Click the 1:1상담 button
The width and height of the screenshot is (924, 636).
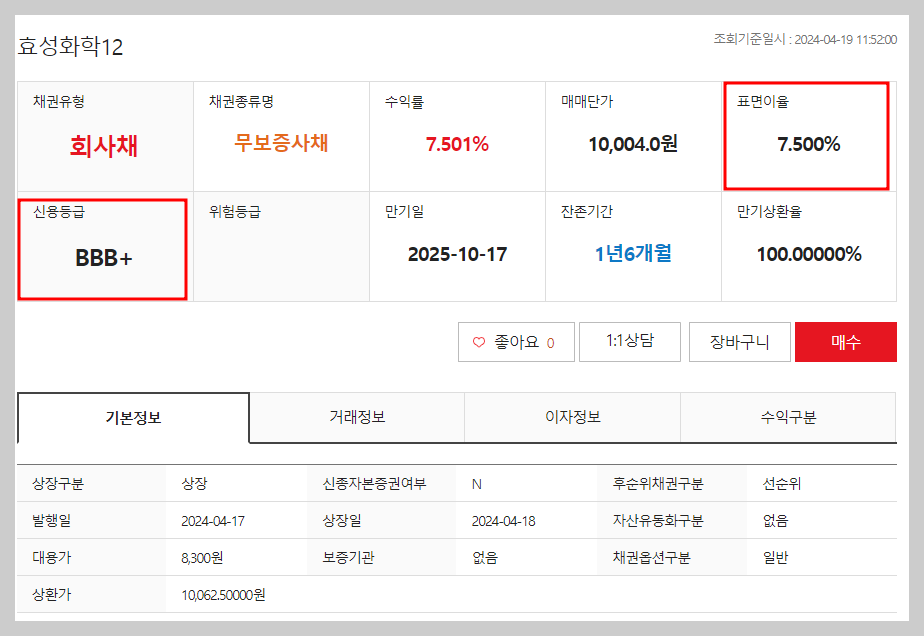[629, 341]
